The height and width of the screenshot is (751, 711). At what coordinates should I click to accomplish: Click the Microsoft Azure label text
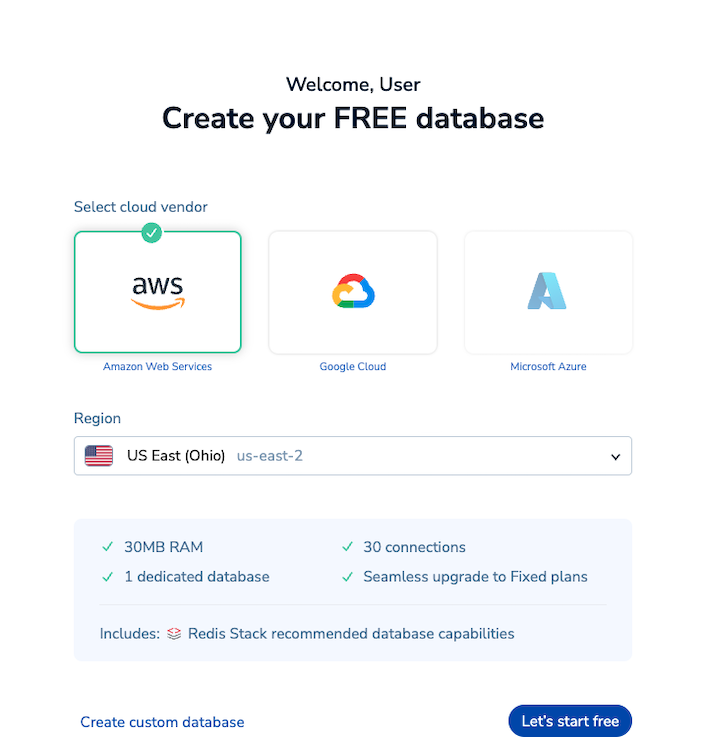pos(548,367)
